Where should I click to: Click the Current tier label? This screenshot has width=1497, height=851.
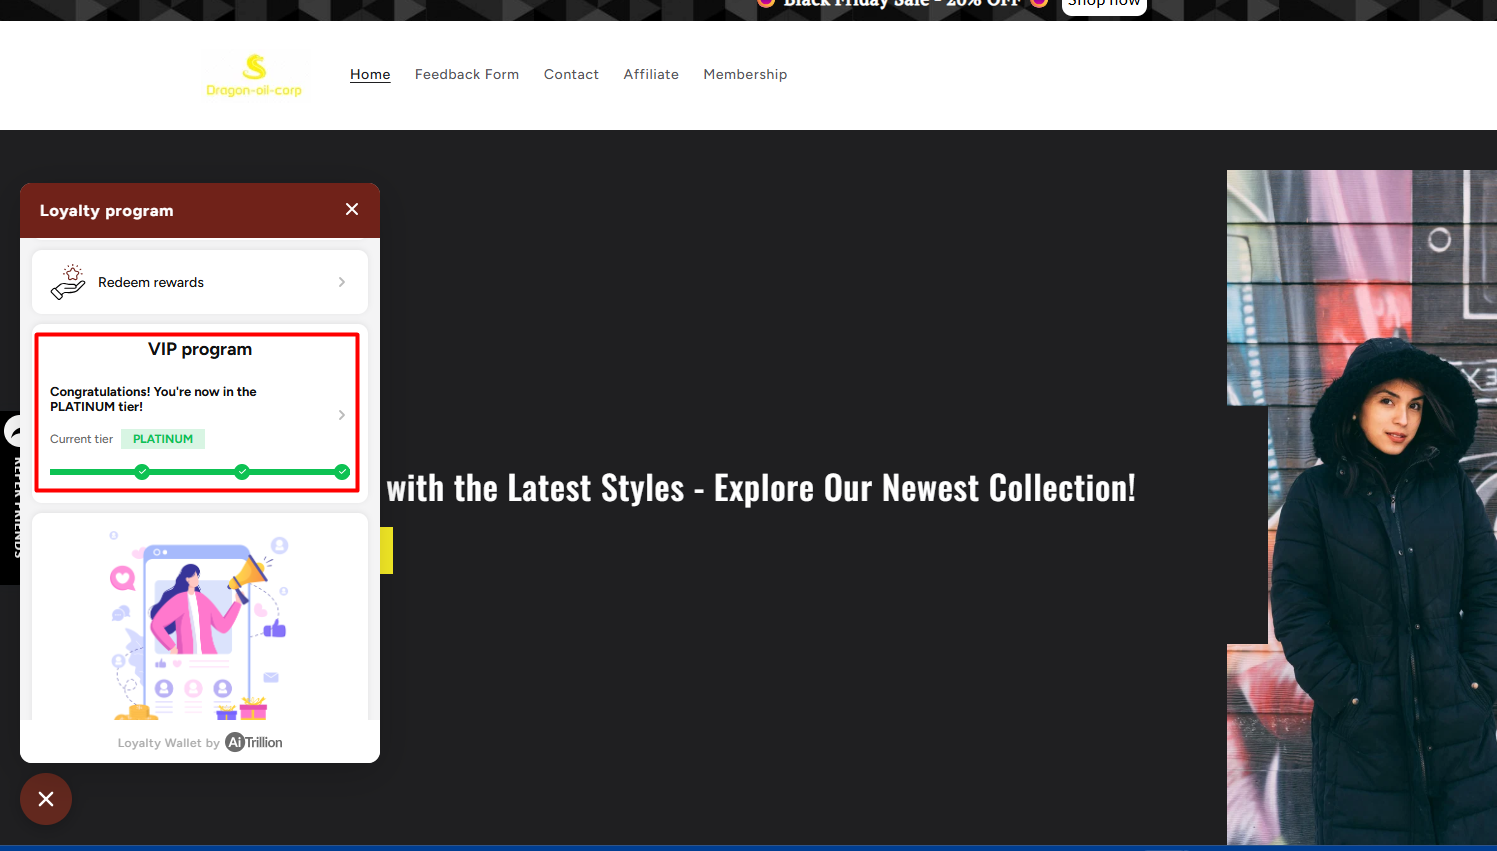click(81, 439)
